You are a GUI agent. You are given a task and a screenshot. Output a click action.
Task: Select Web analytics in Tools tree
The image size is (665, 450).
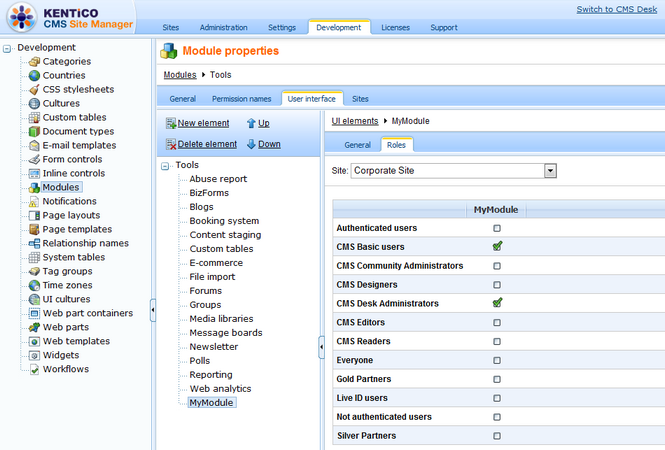click(x=221, y=389)
